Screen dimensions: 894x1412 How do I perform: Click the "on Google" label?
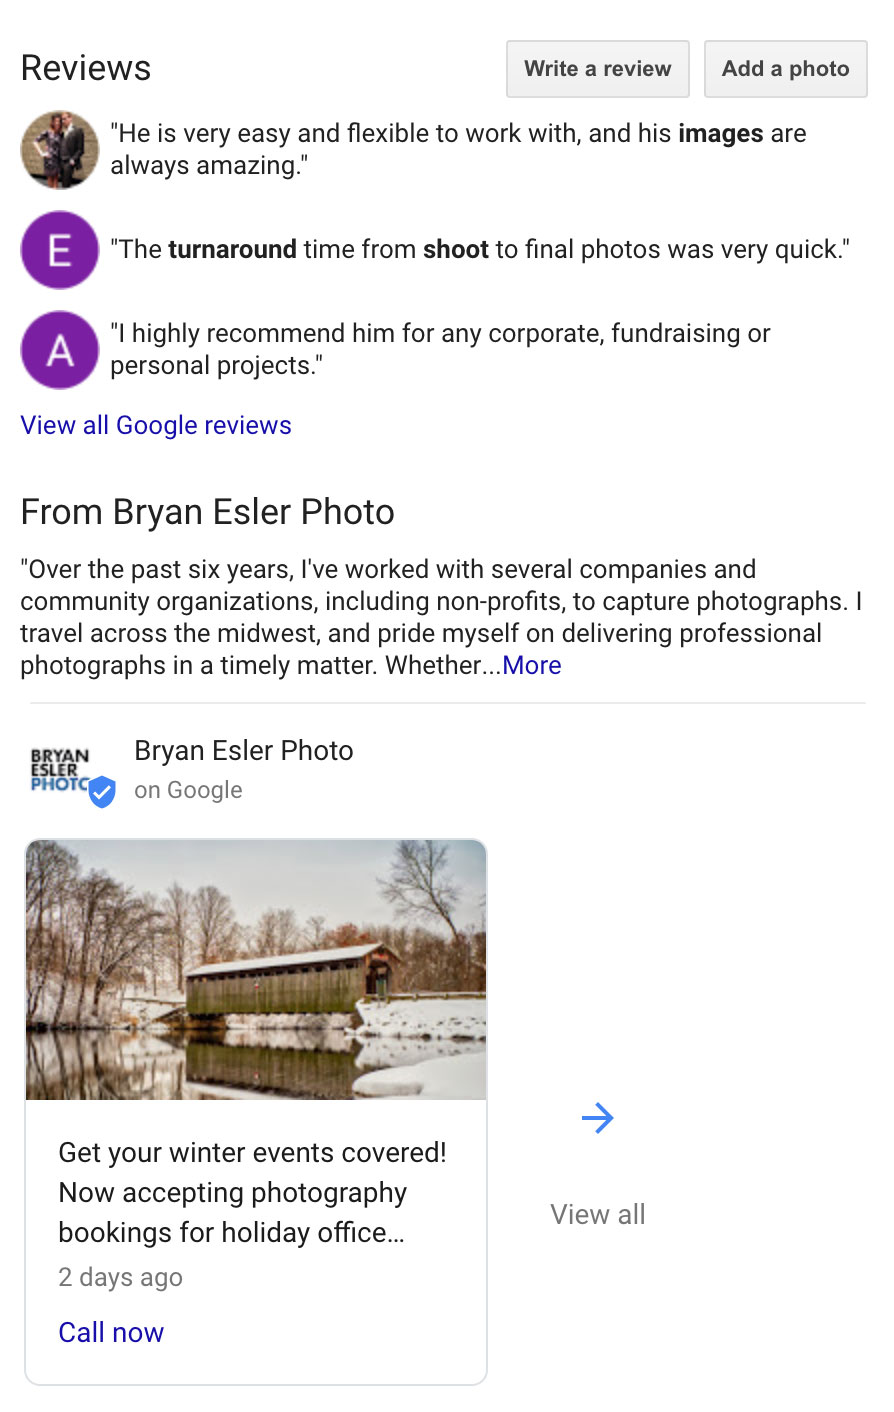click(188, 790)
